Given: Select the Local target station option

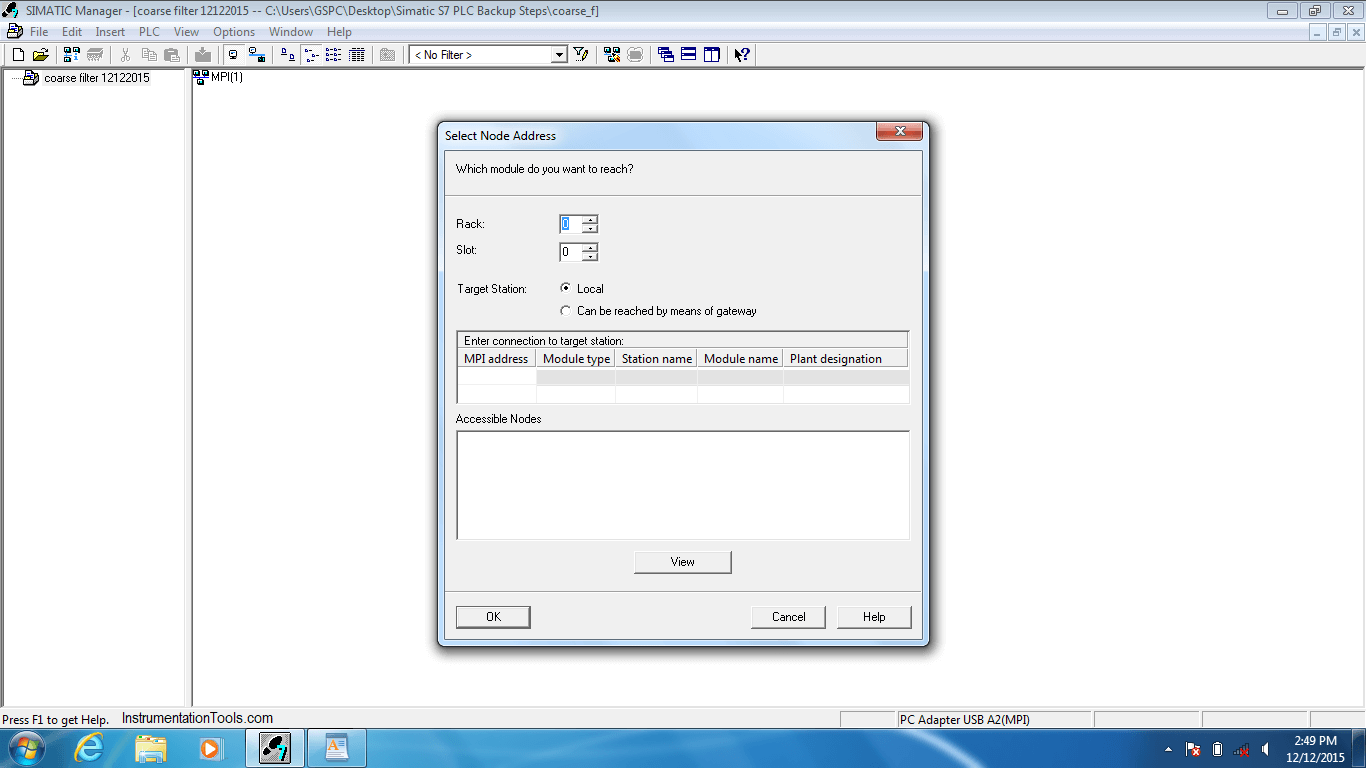Looking at the screenshot, I should point(566,288).
